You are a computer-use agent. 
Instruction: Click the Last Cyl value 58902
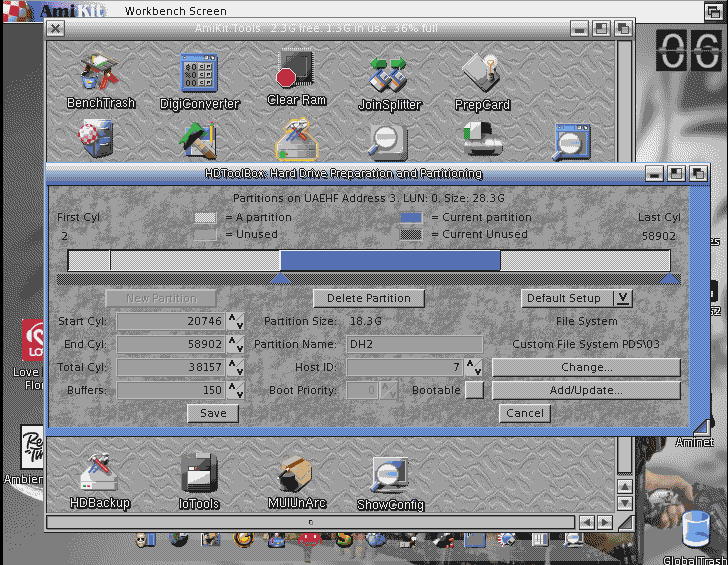click(658, 236)
